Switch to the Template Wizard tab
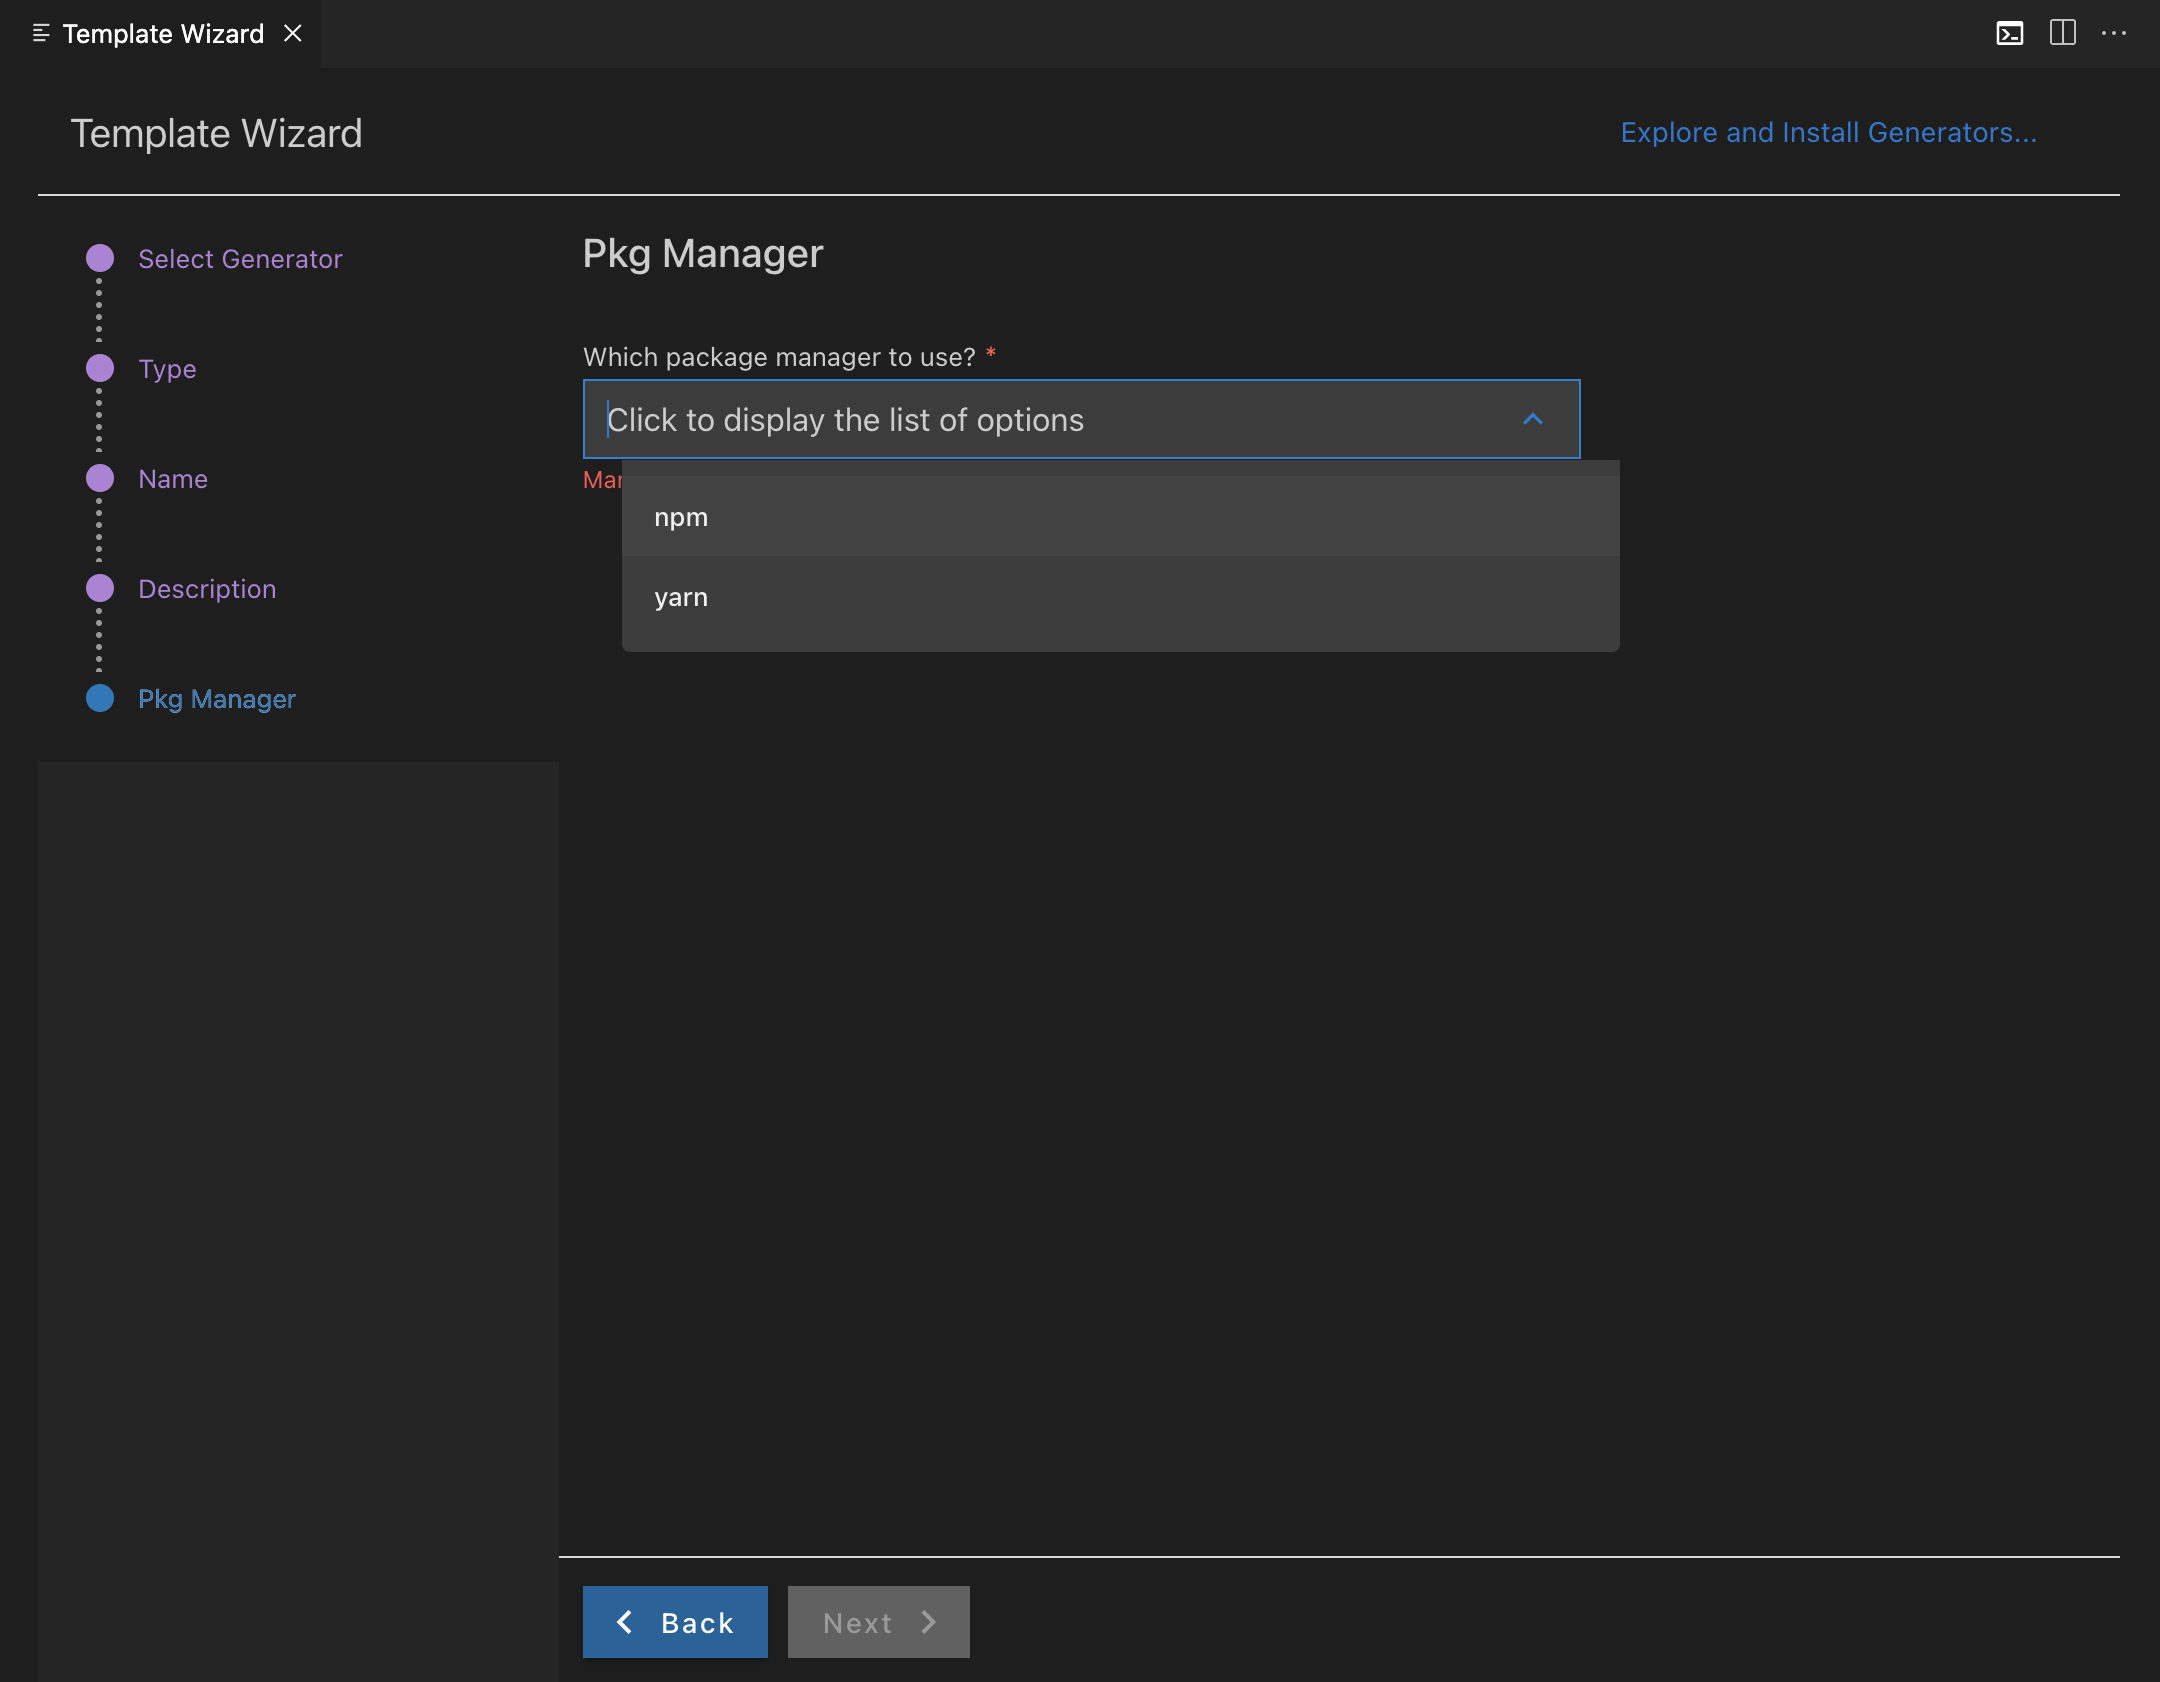The image size is (2160, 1682). pyautogui.click(x=163, y=34)
